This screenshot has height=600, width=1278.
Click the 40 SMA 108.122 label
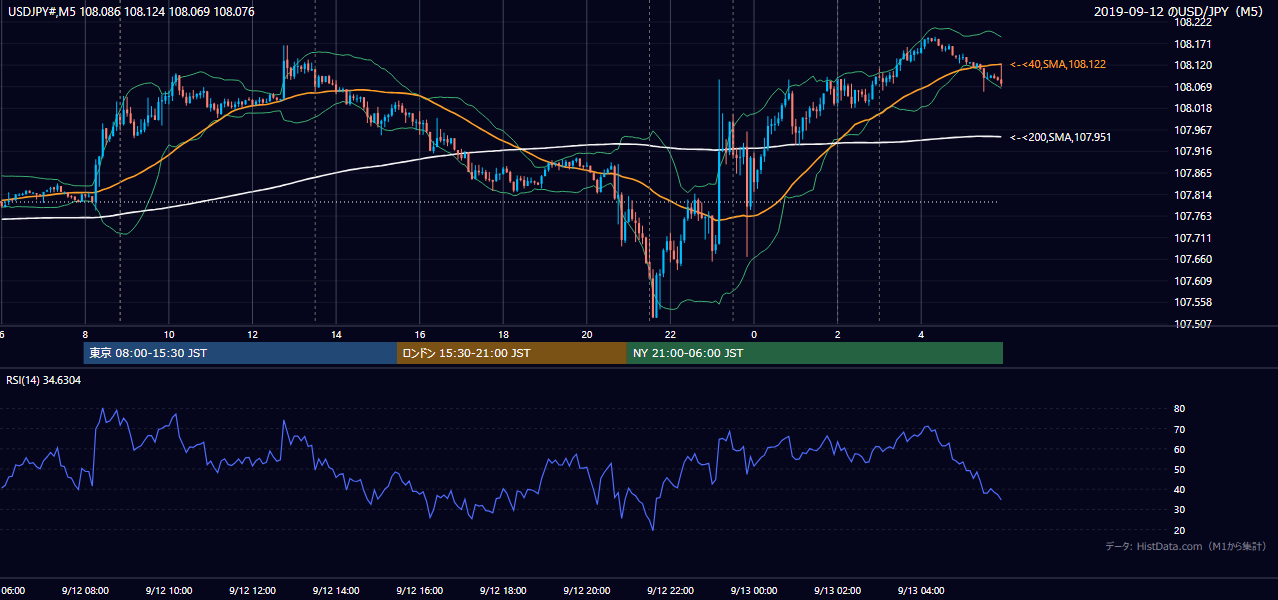[1058, 64]
